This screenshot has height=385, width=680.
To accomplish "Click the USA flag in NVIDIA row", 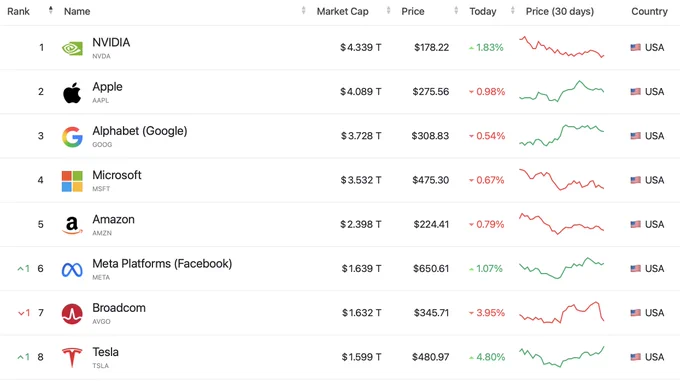I will (x=635, y=47).
